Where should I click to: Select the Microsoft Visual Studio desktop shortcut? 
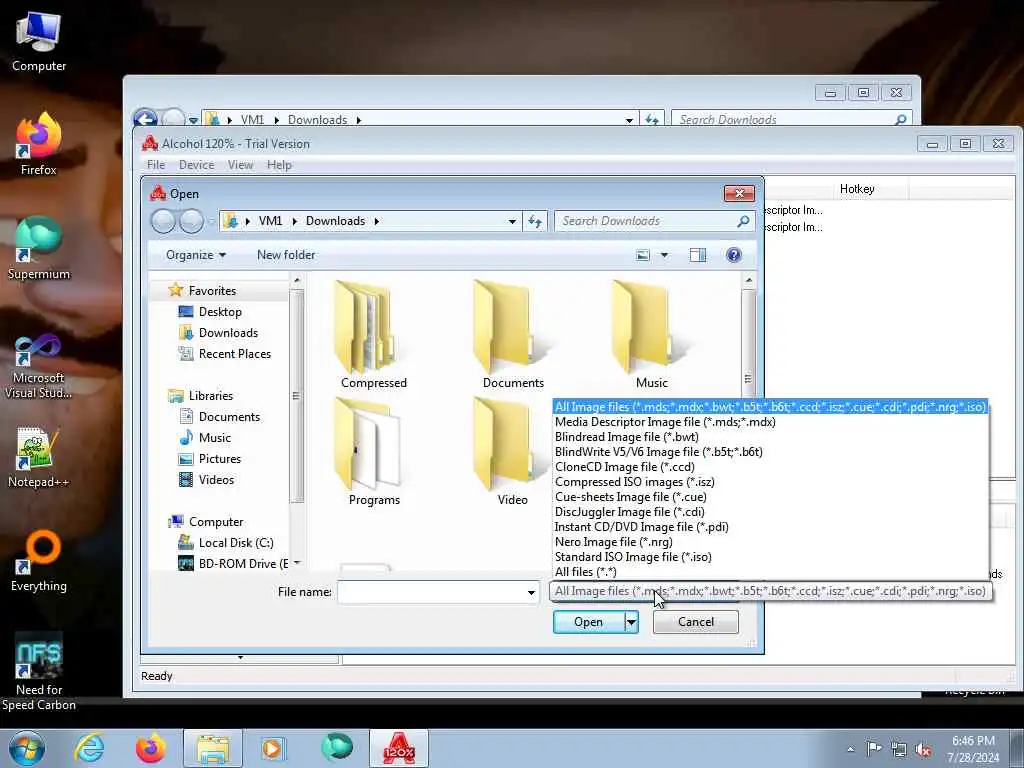[x=39, y=366]
